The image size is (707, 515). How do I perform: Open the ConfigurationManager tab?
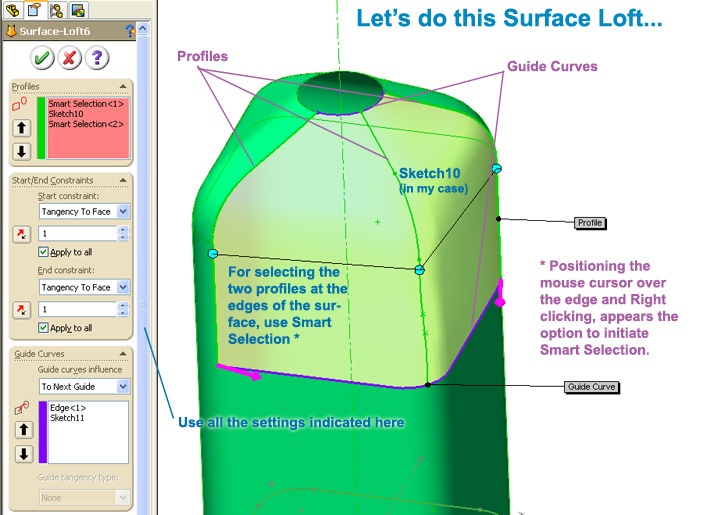pyautogui.click(x=56, y=9)
